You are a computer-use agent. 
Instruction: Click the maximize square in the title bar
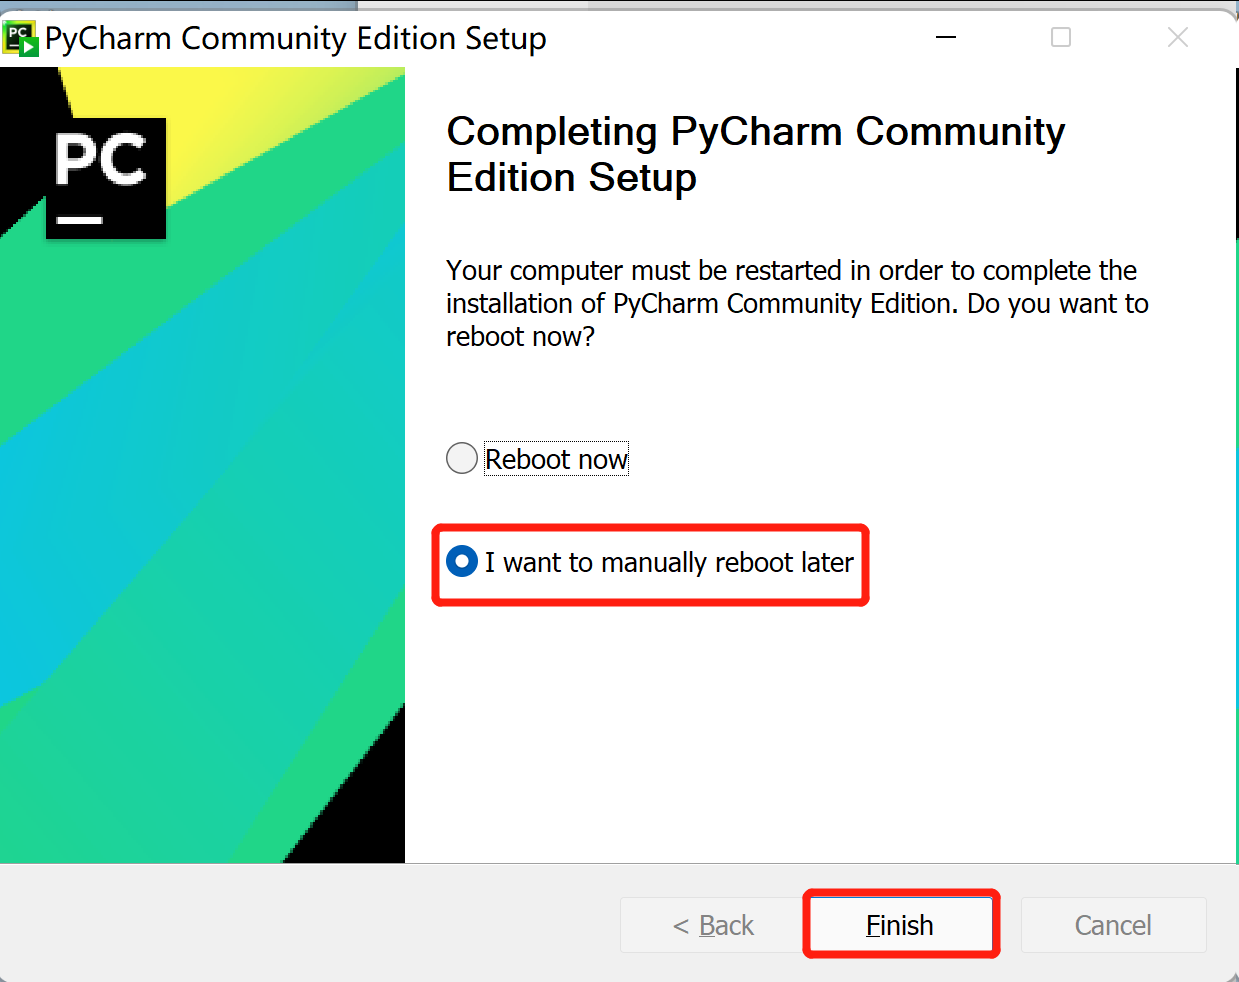click(x=1061, y=38)
